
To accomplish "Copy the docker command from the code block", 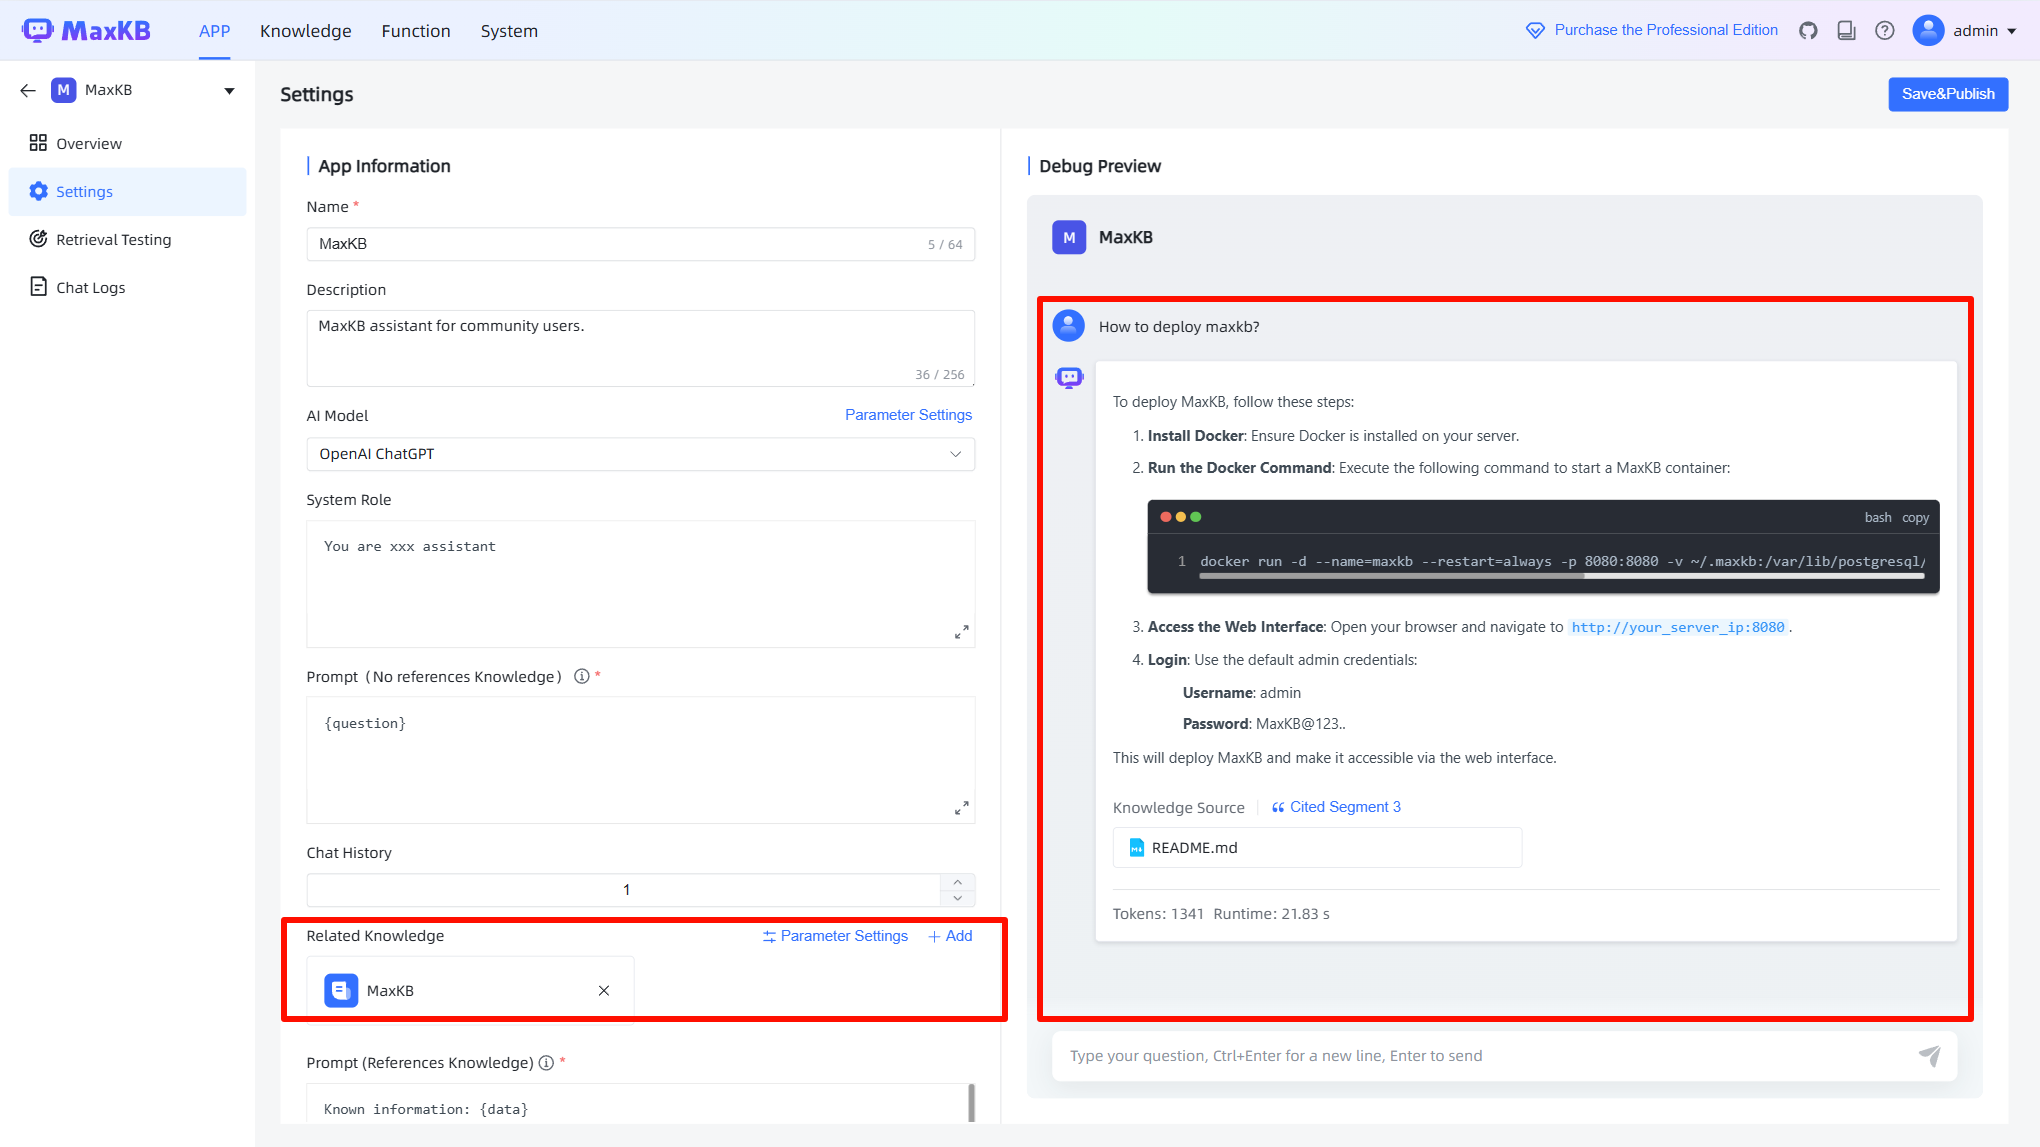I will [1916, 517].
